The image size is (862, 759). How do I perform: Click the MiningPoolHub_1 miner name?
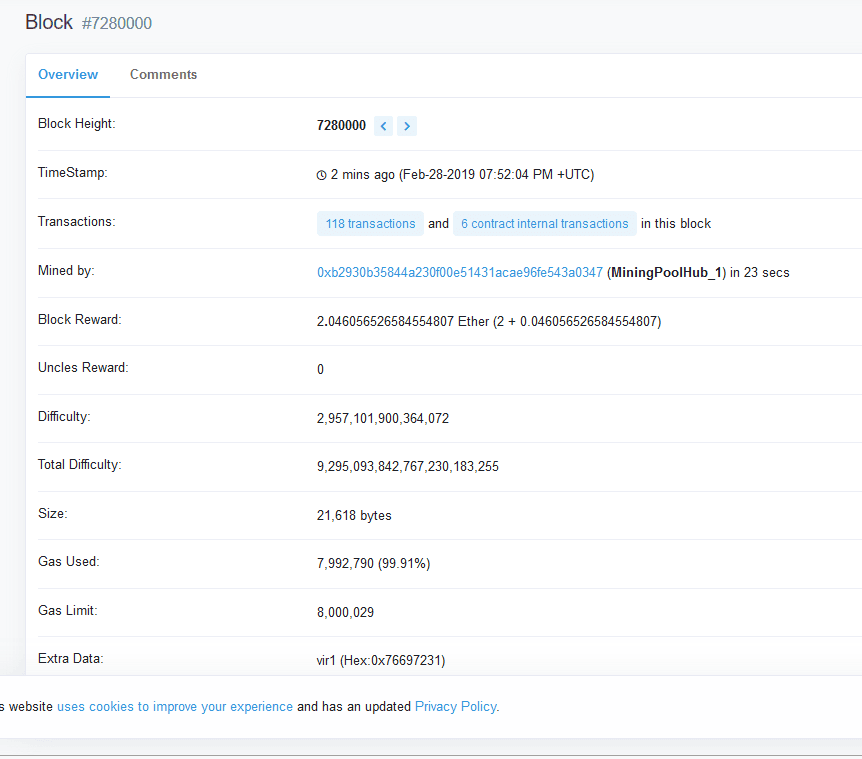coord(666,272)
